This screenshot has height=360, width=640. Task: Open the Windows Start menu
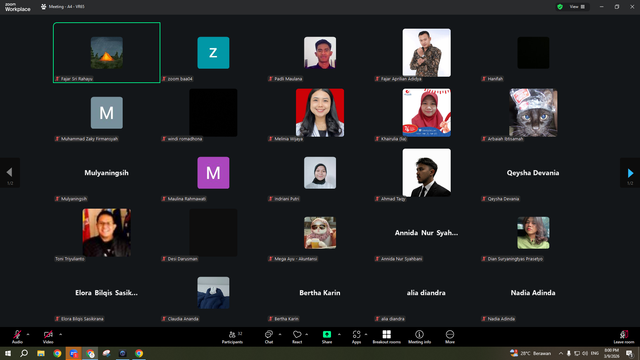click(x=8, y=353)
